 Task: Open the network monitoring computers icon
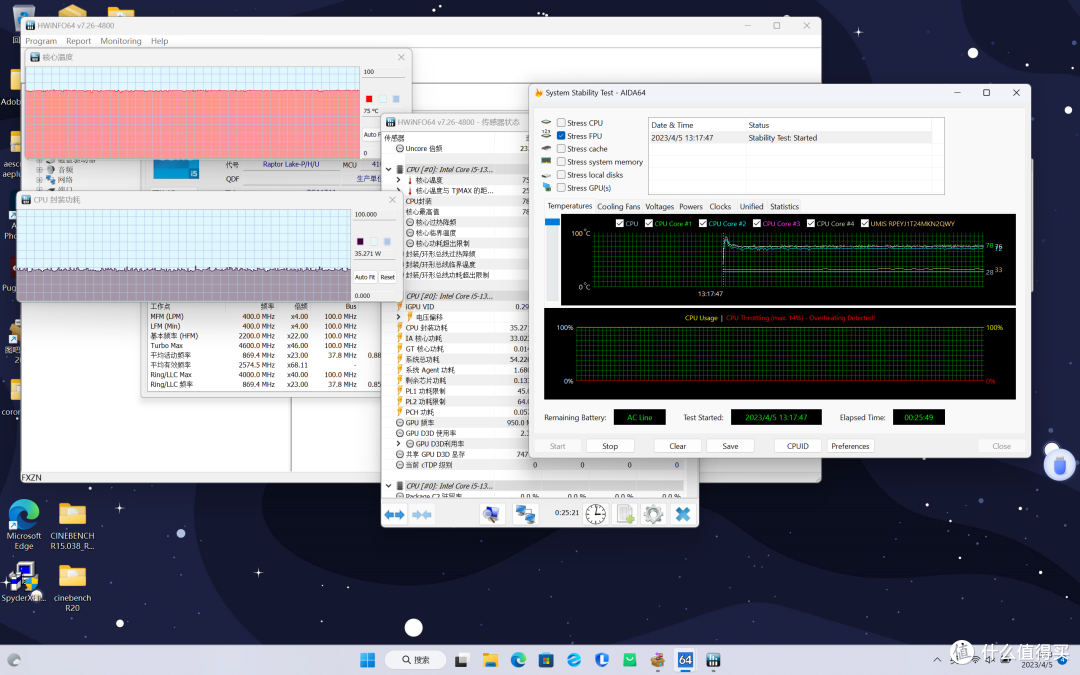[525, 514]
